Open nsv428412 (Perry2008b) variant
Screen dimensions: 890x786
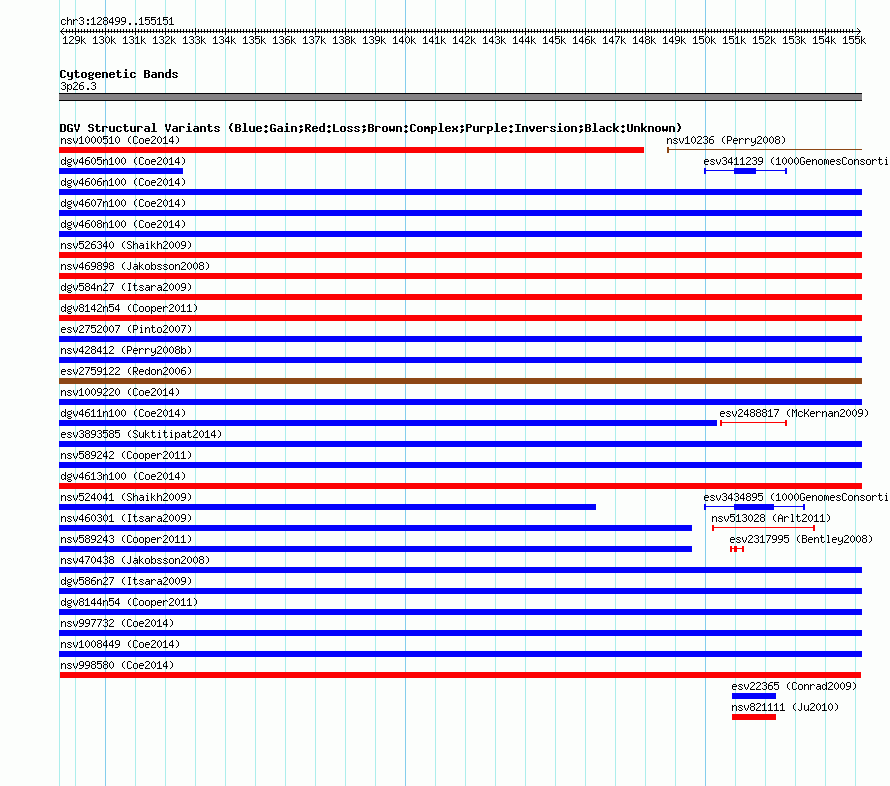(126, 350)
